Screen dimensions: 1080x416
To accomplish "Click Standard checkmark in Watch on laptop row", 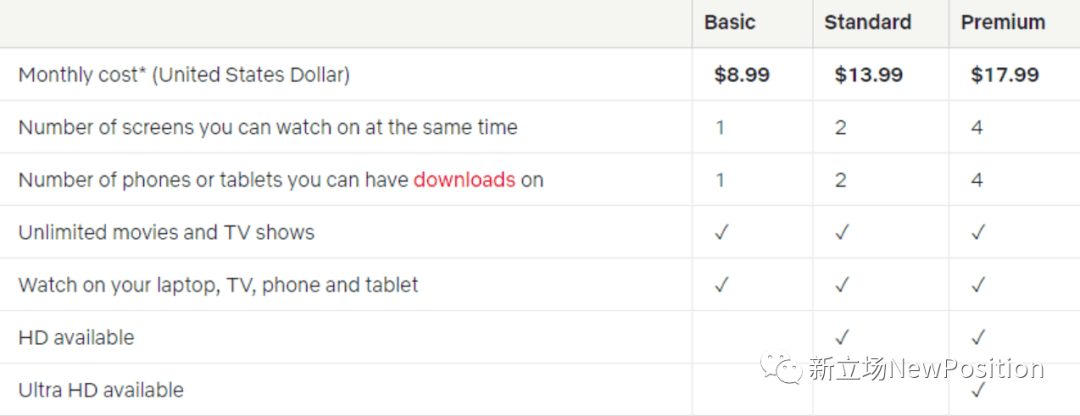I will (x=841, y=285).
